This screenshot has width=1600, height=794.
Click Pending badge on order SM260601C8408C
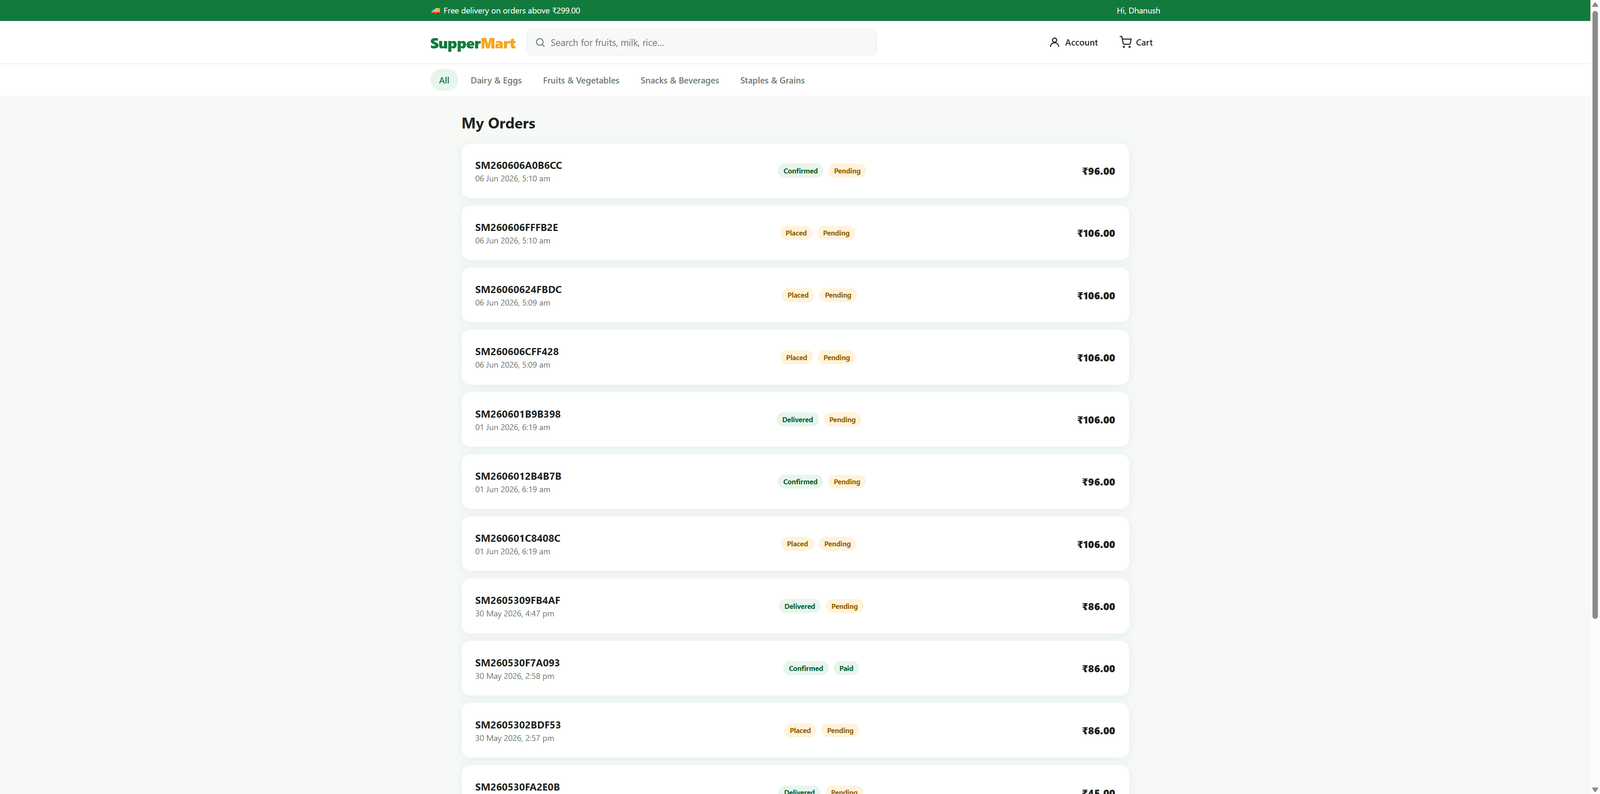(x=837, y=544)
